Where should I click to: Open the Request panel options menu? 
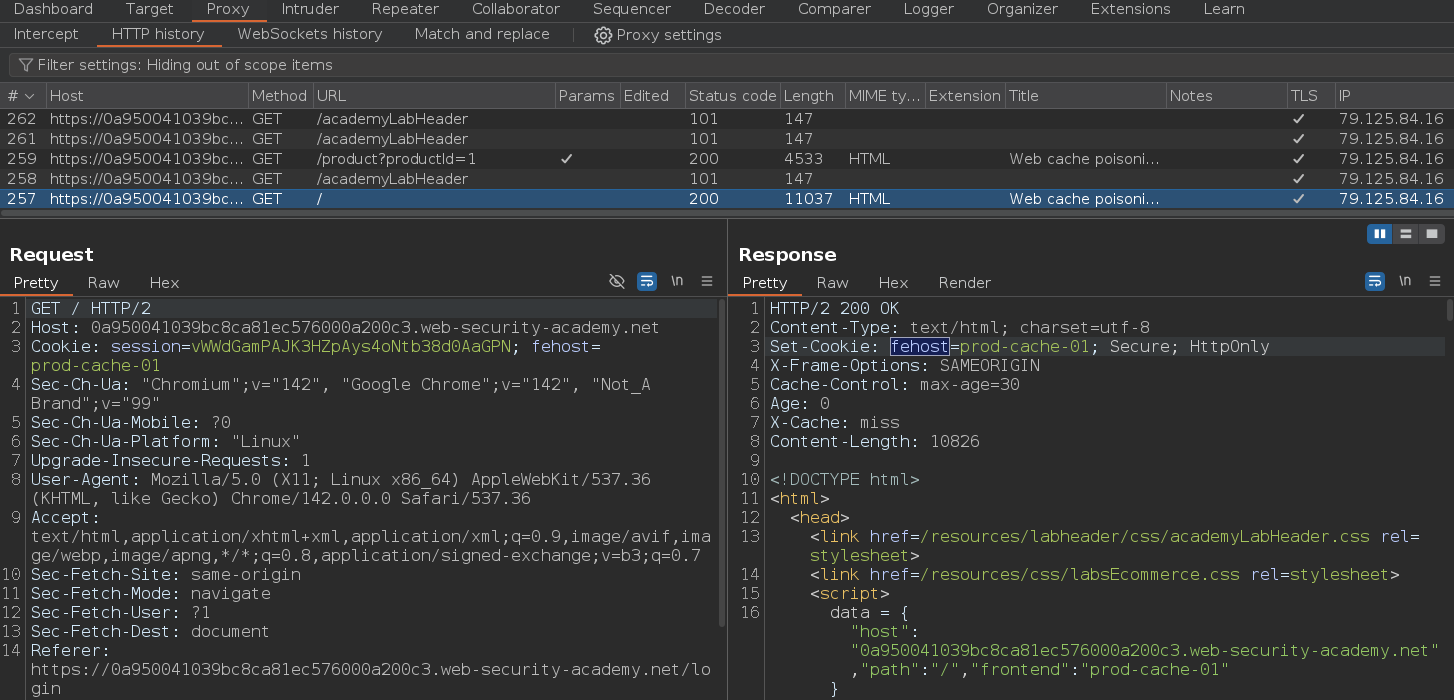click(707, 282)
